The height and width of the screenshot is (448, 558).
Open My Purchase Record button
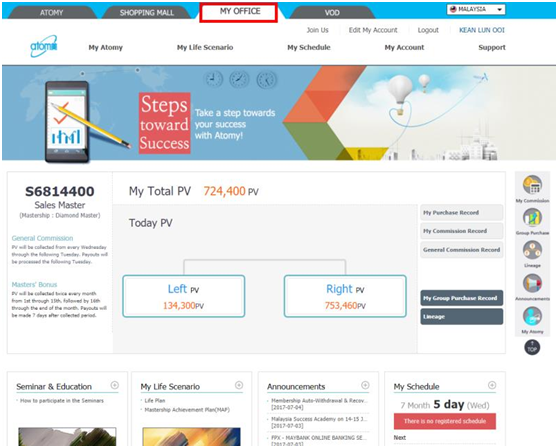tap(462, 212)
